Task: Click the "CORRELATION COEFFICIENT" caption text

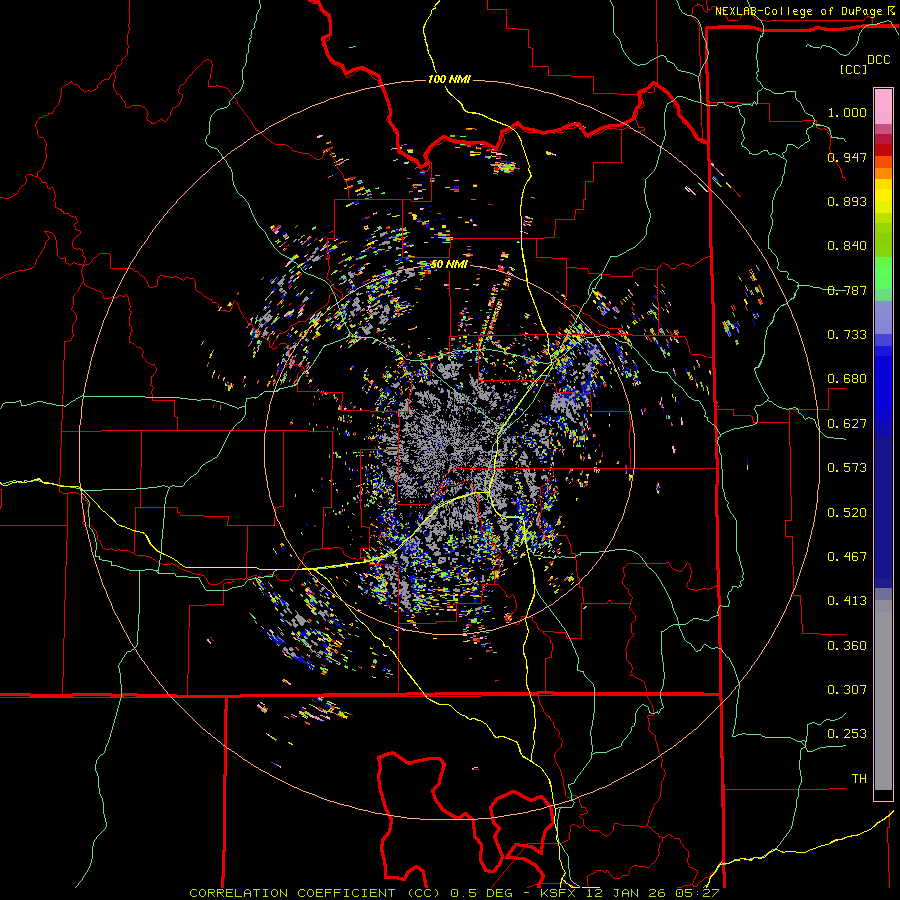Action: [x=292, y=893]
